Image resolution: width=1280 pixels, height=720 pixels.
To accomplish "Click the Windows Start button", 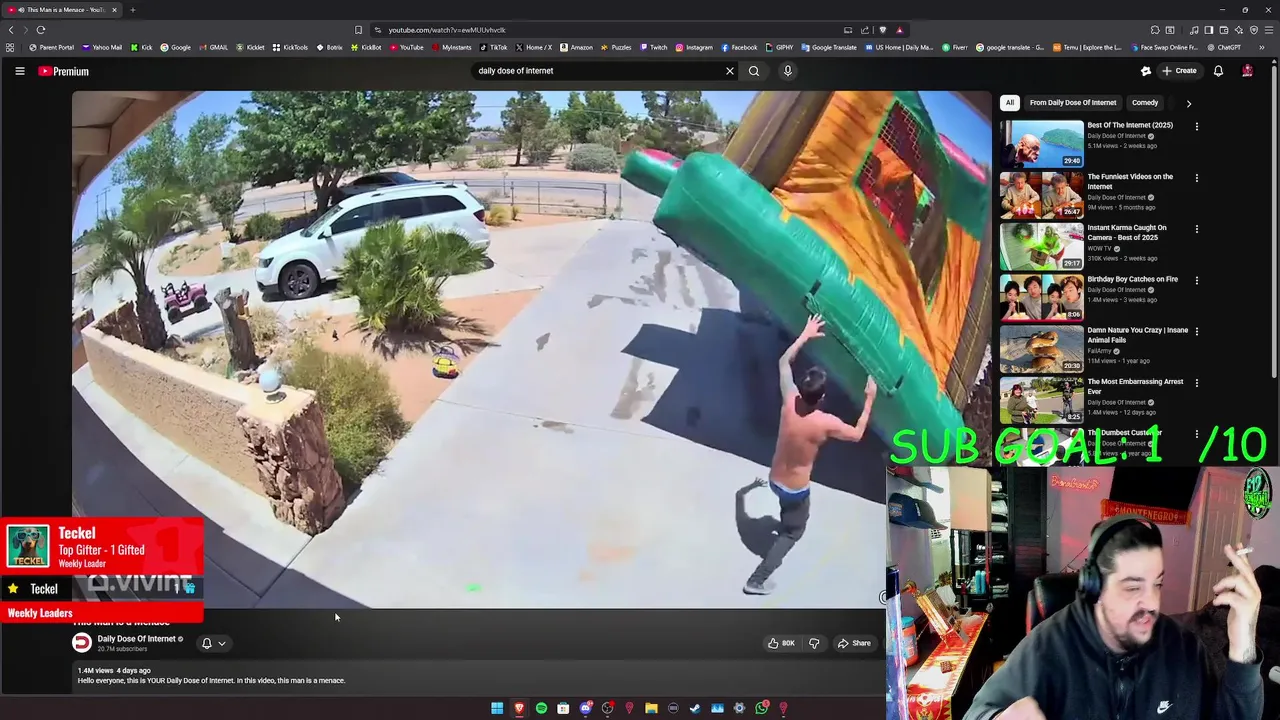I will (x=497, y=708).
